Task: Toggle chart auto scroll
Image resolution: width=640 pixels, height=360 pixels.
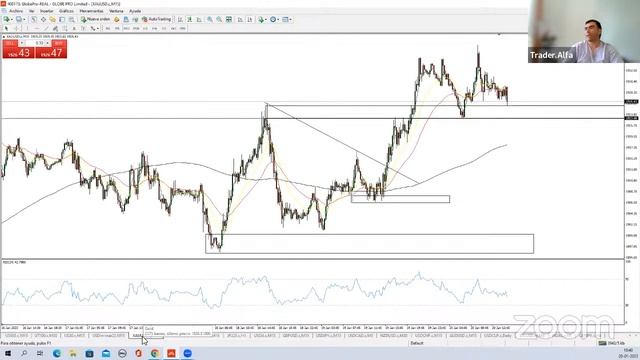Action: coord(240,19)
